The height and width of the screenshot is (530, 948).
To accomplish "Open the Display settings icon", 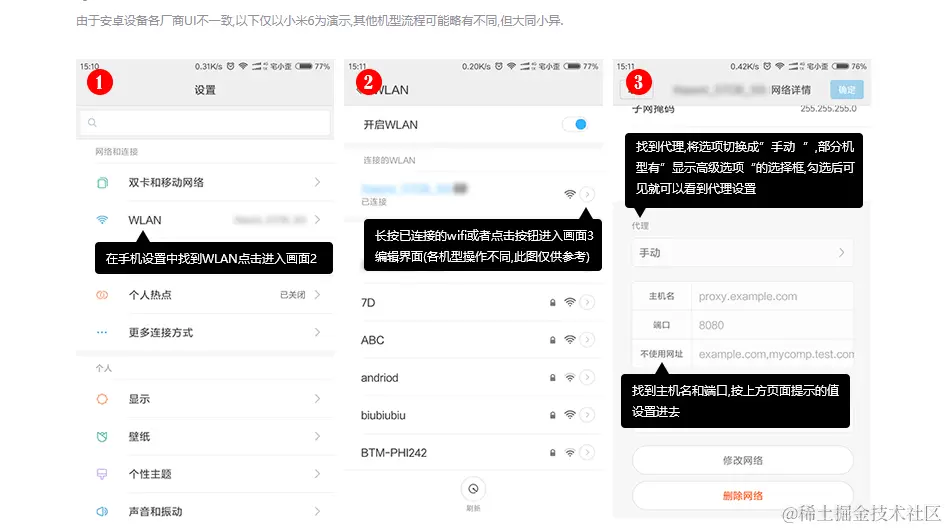I will [x=102, y=399].
